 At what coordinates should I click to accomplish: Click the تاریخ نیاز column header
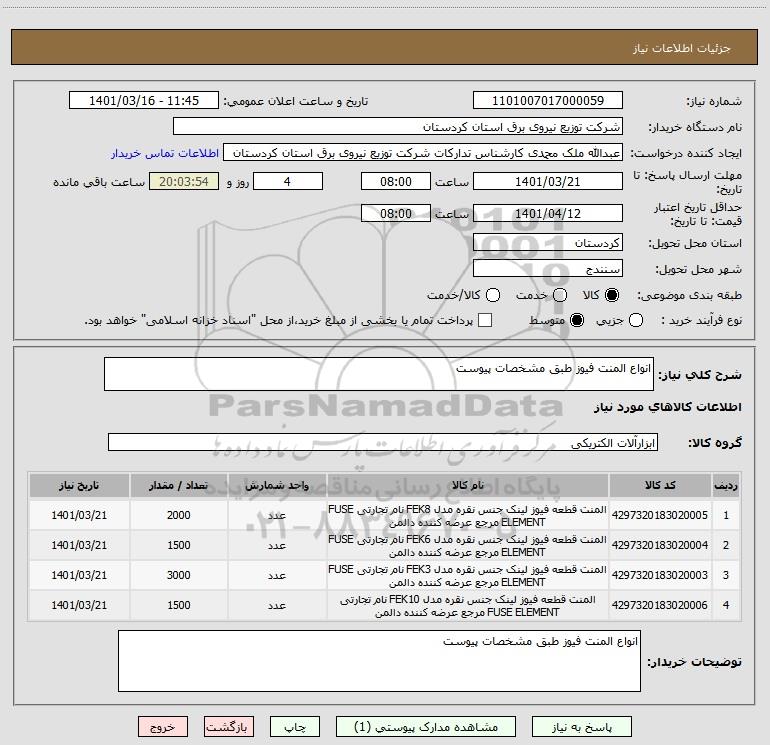click(x=79, y=485)
